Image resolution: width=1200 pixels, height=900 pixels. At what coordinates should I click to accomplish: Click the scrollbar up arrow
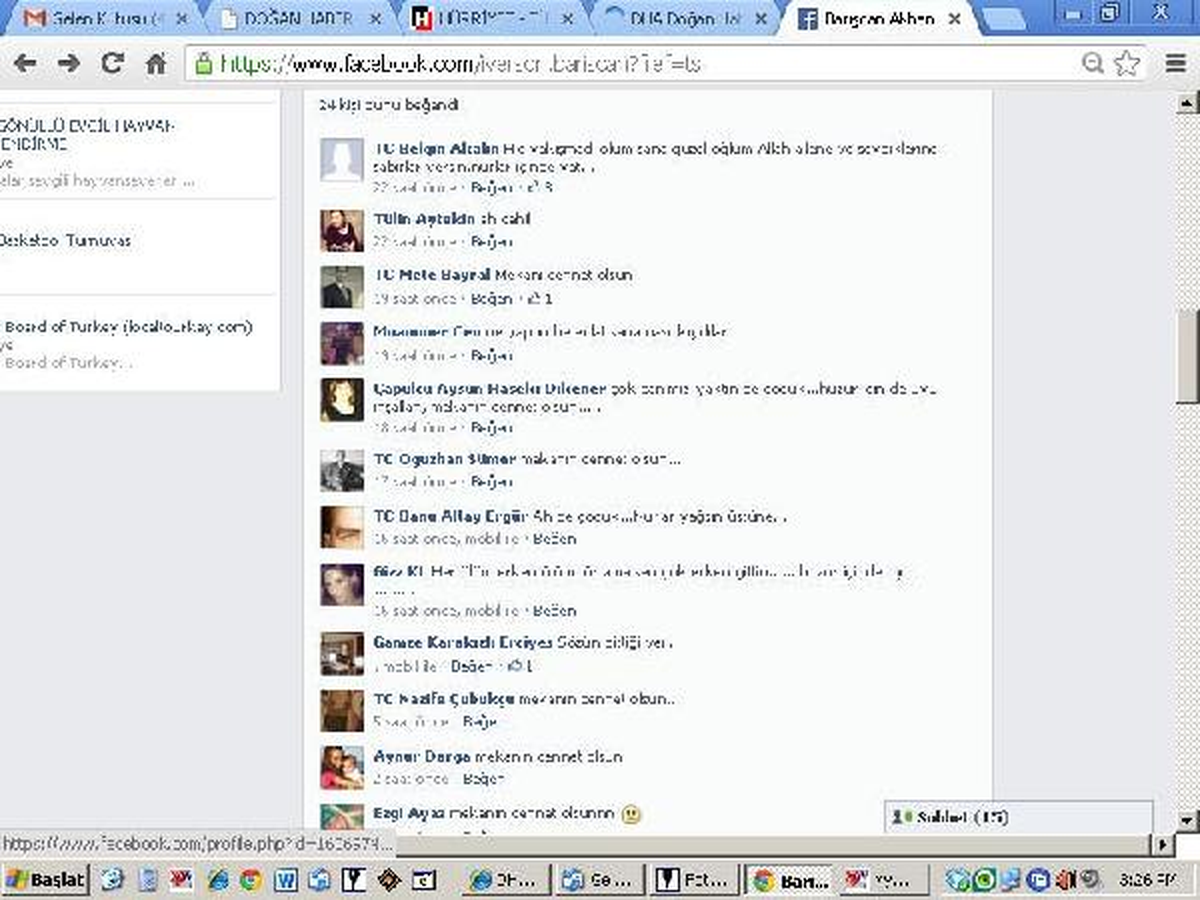1187,102
